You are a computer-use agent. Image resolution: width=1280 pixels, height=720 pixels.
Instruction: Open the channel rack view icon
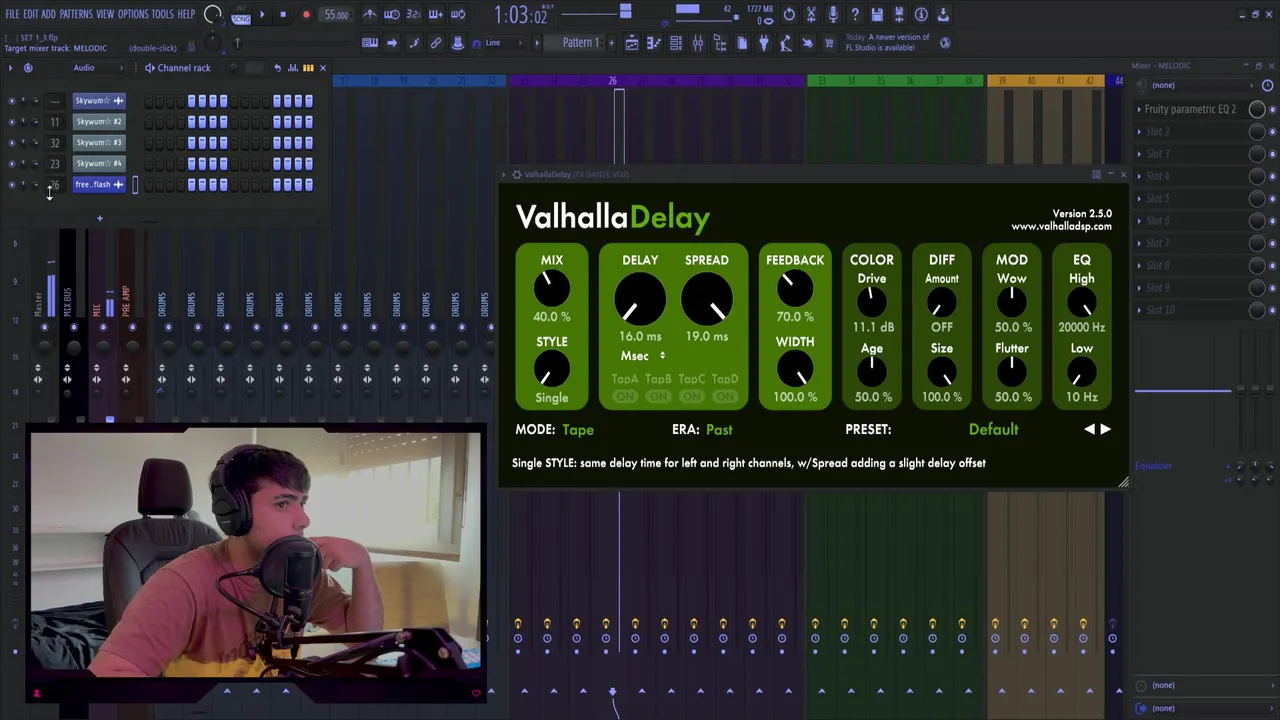click(x=675, y=43)
